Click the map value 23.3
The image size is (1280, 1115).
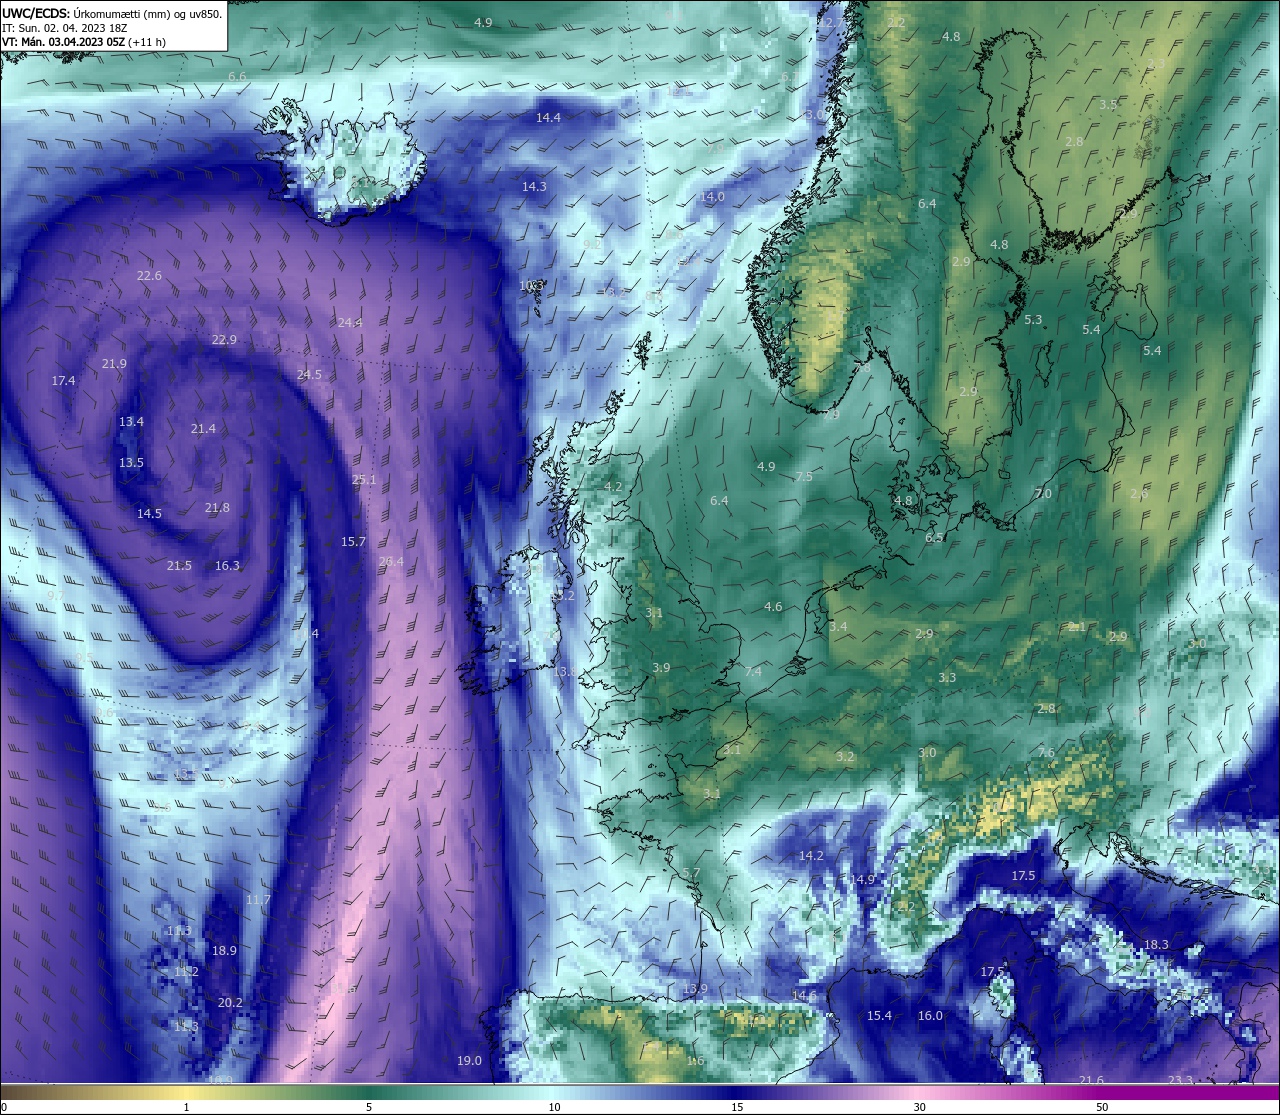[x=1180, y=1080]
